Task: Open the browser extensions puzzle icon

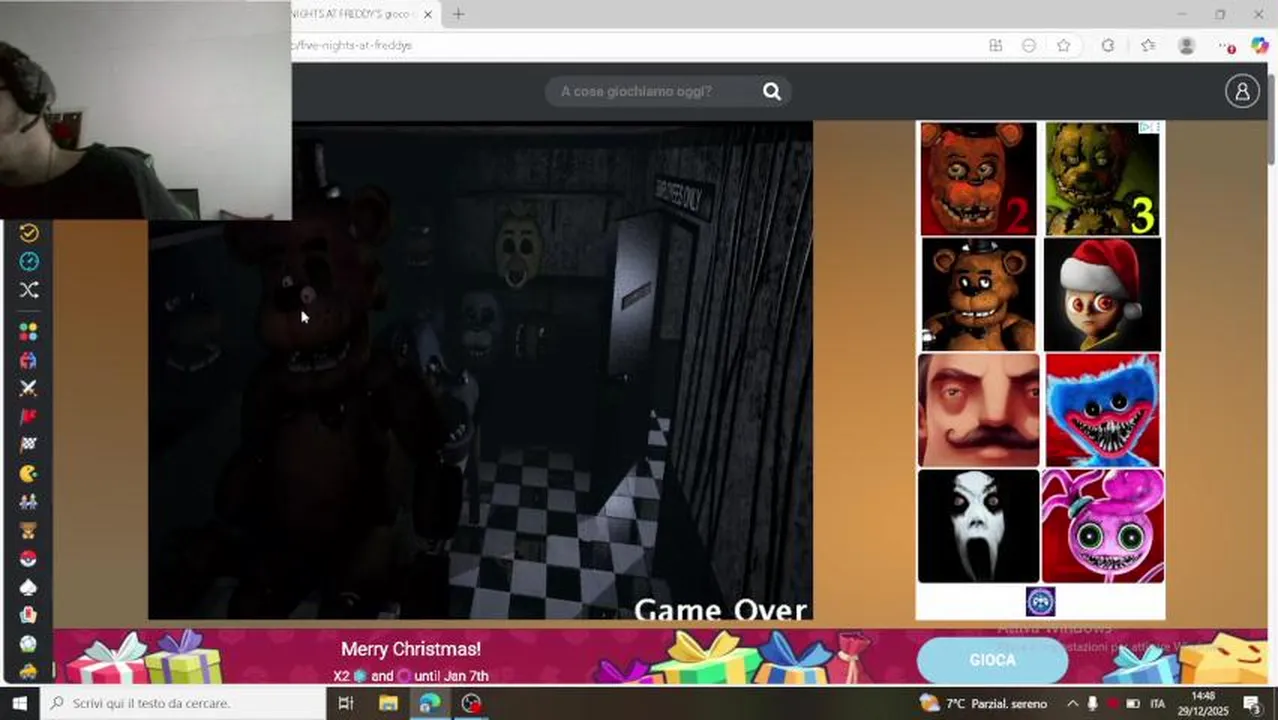Action: pos(1108,45)
